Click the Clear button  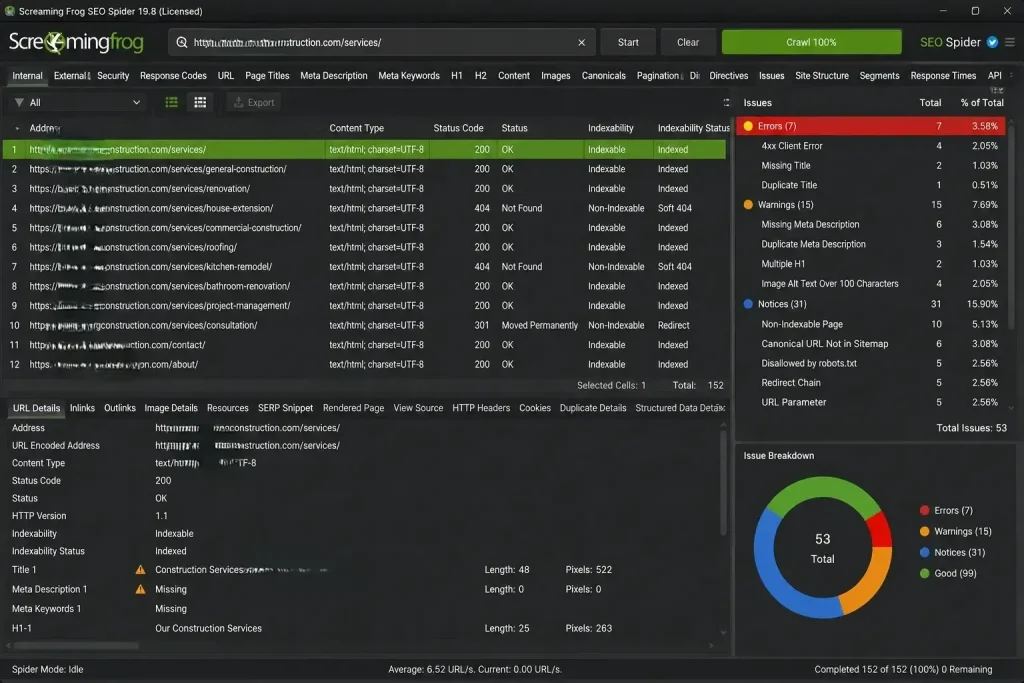[x=688, y=42]
